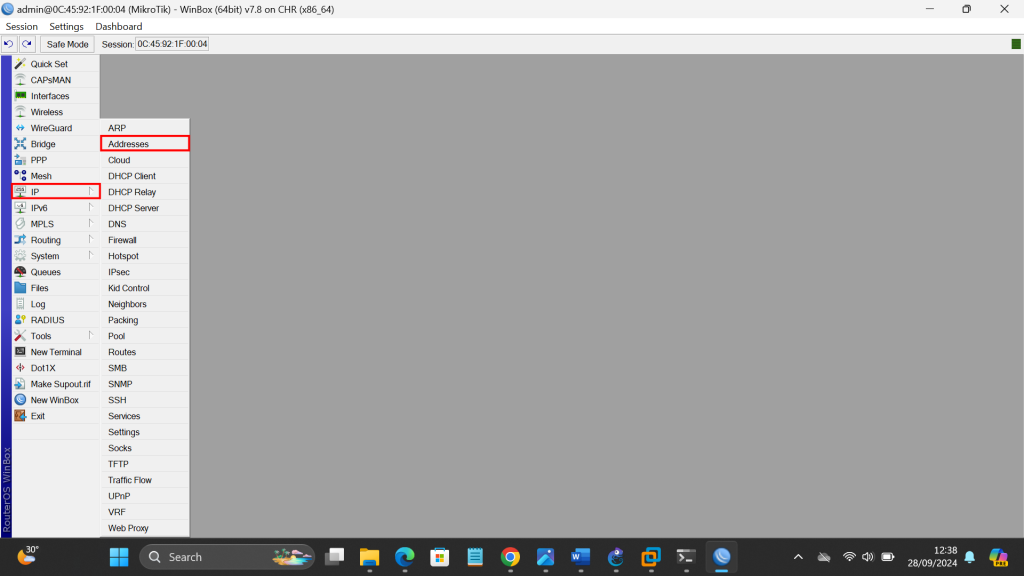
Task: Open the Bridge configuration
Action: [43, 144]
